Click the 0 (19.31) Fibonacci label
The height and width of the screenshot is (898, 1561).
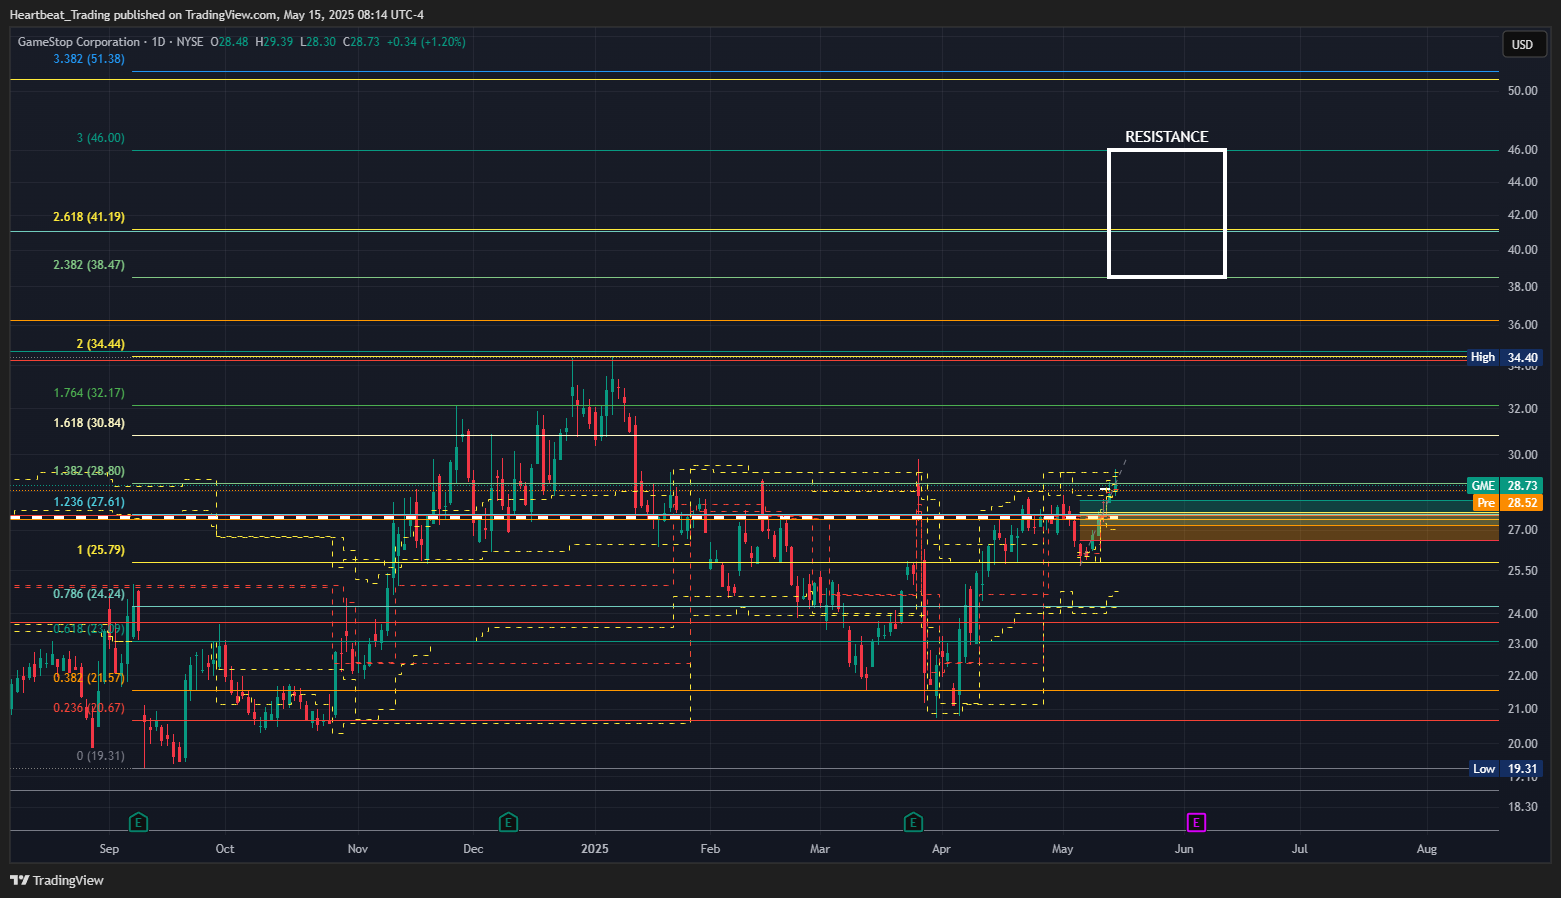click(x=101, y=756)
